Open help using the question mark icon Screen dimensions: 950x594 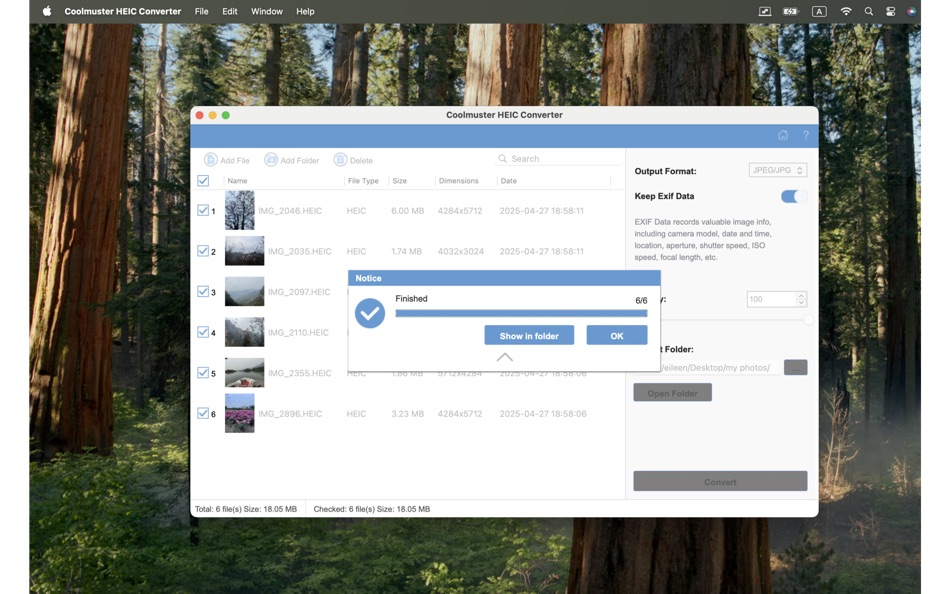[x=805, y=134]
